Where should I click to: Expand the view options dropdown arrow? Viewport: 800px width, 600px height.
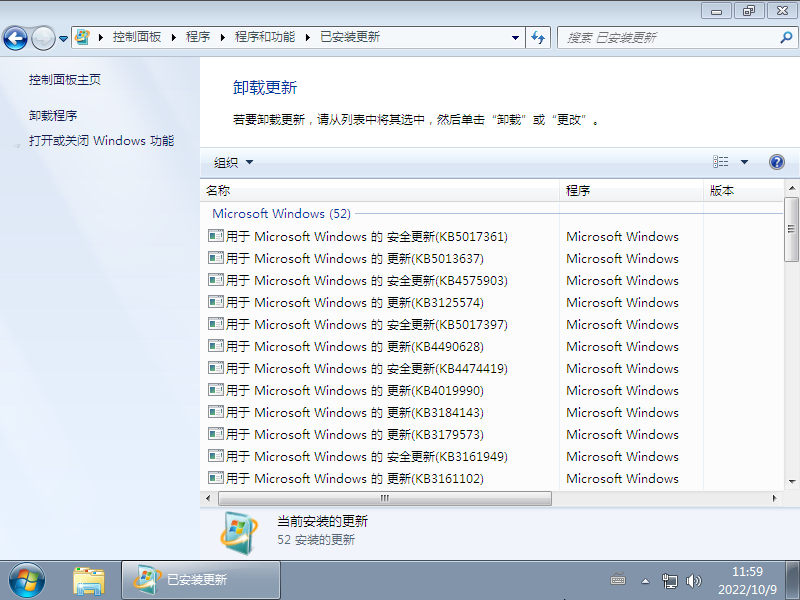tap(744, 162)
